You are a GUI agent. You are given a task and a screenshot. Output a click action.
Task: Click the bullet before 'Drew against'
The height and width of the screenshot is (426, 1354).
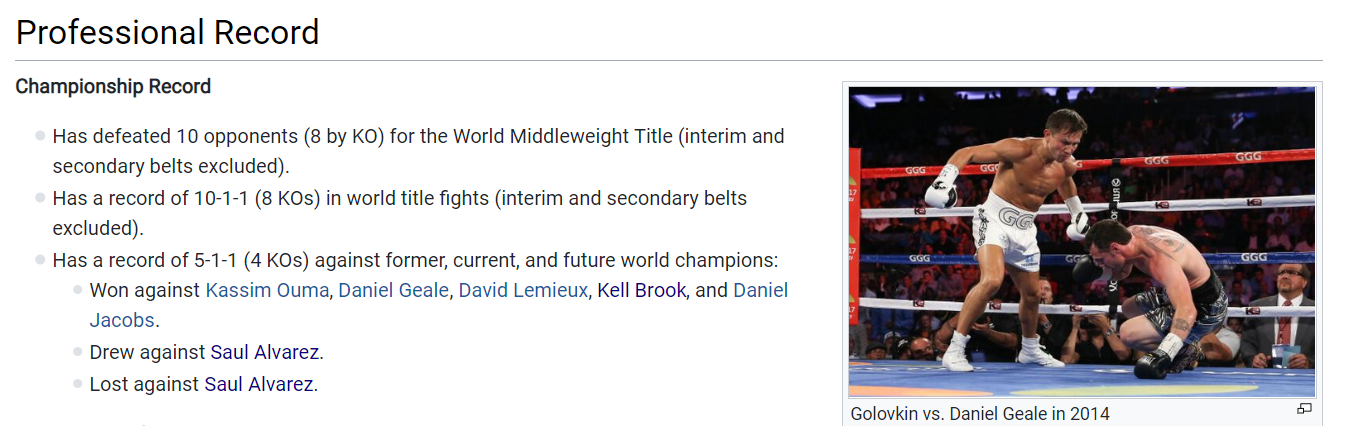pyautogui.click(x=77, y=353)
